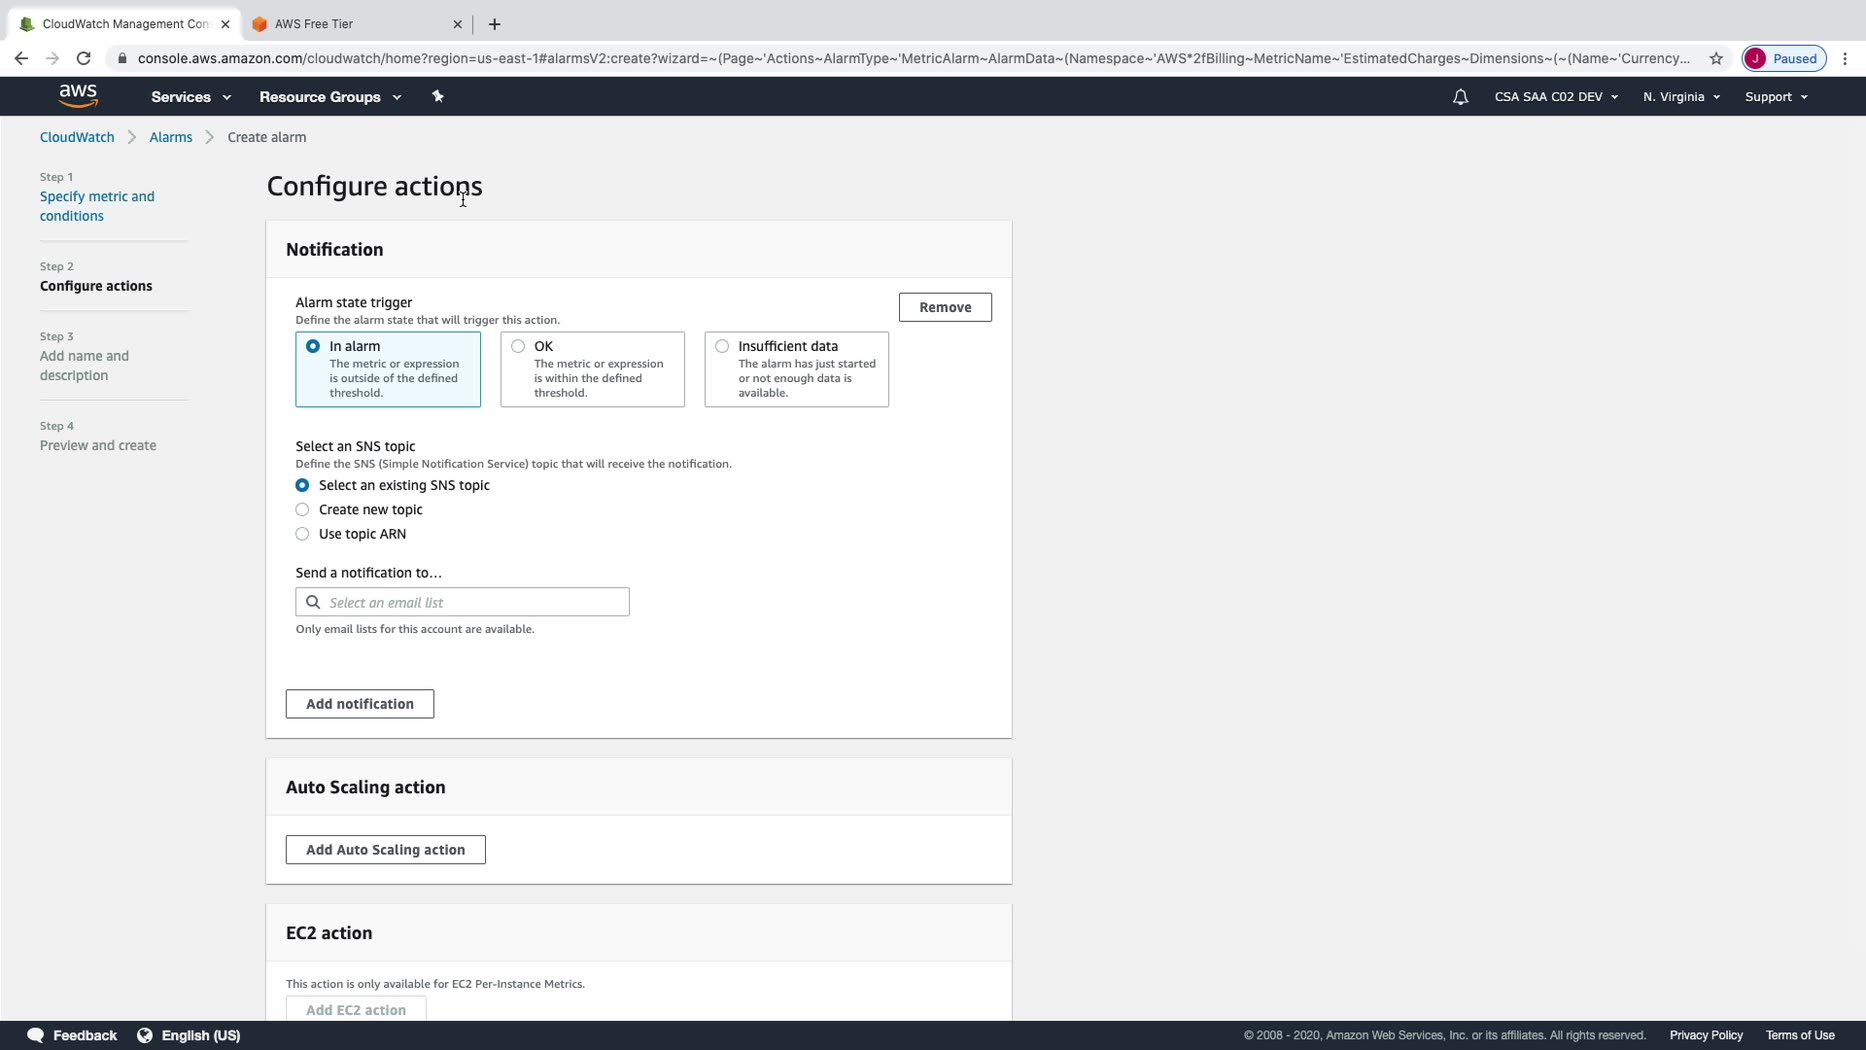Open notifications bell in AWS header
The height and width of the screenshot is (1050, 1866).
click(x=1460, y=97)
